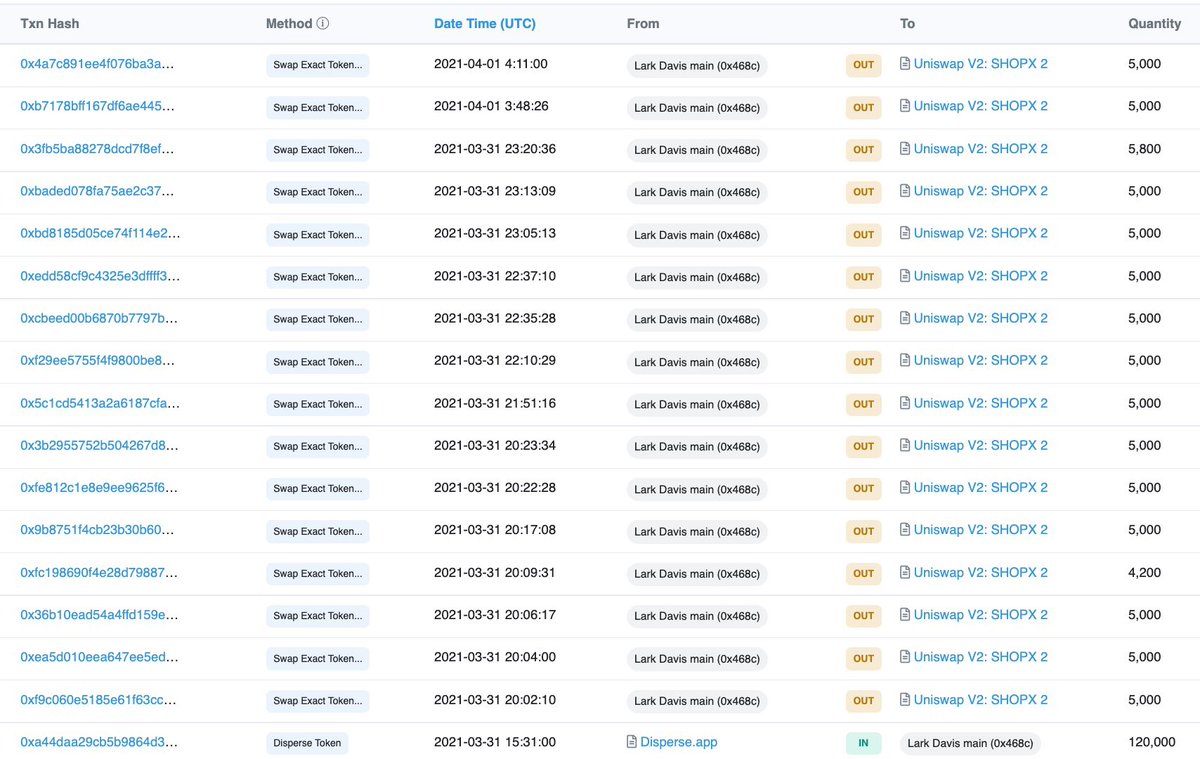Open Uniswap V2: SHOPX 2 link, 22:35:28 row

pyautogui.click(x=981, y=318)
